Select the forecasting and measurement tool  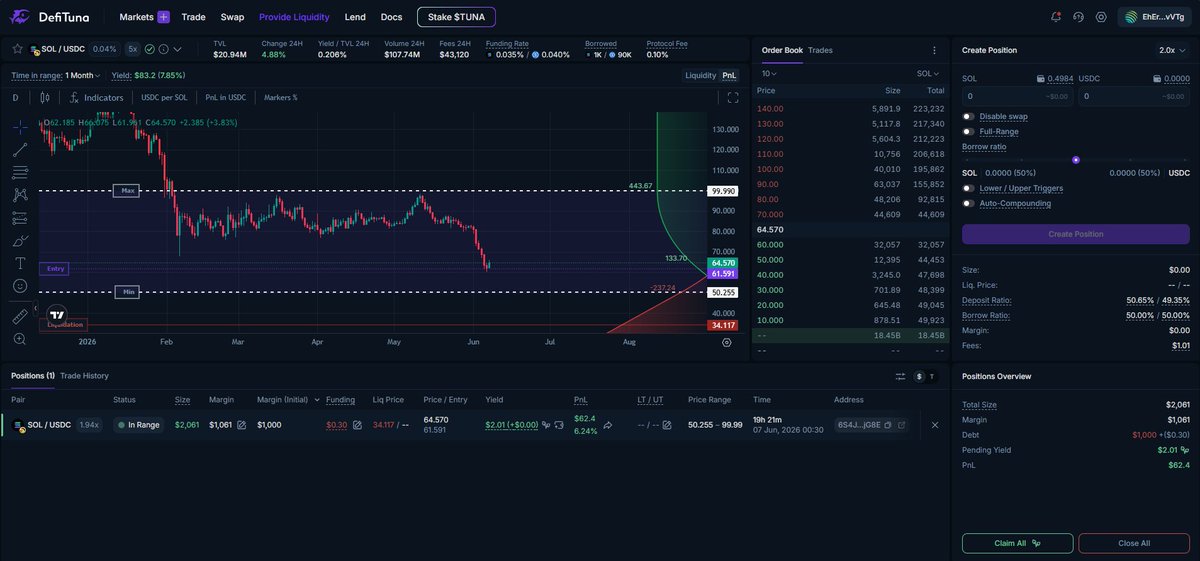tap(20, 218)
